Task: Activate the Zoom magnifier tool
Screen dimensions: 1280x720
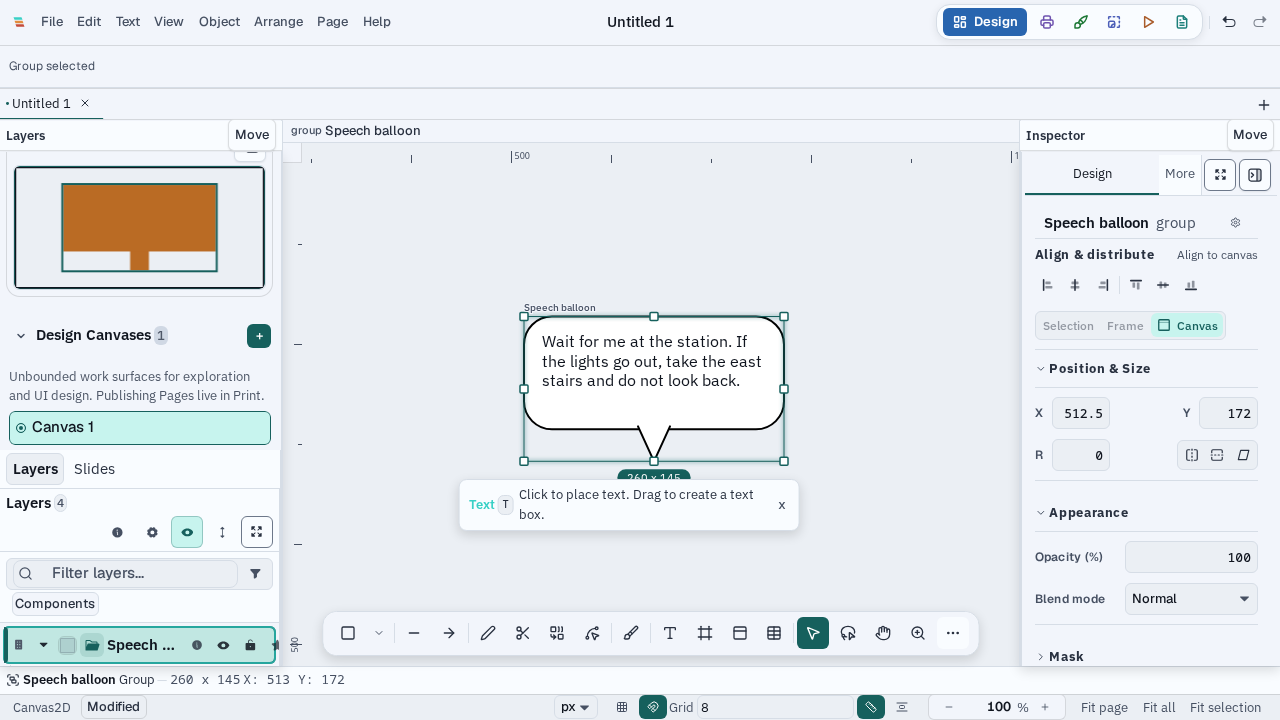Action: coord(918,633)
